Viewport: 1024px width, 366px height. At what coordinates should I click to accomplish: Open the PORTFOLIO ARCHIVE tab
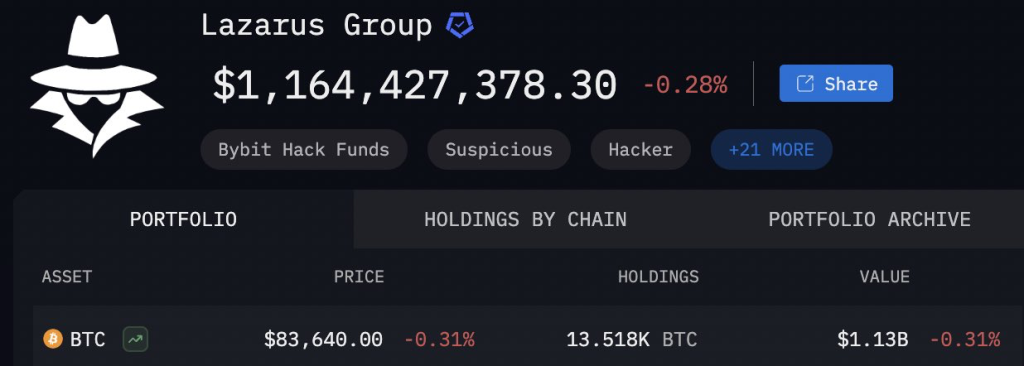tap(869, 220)
